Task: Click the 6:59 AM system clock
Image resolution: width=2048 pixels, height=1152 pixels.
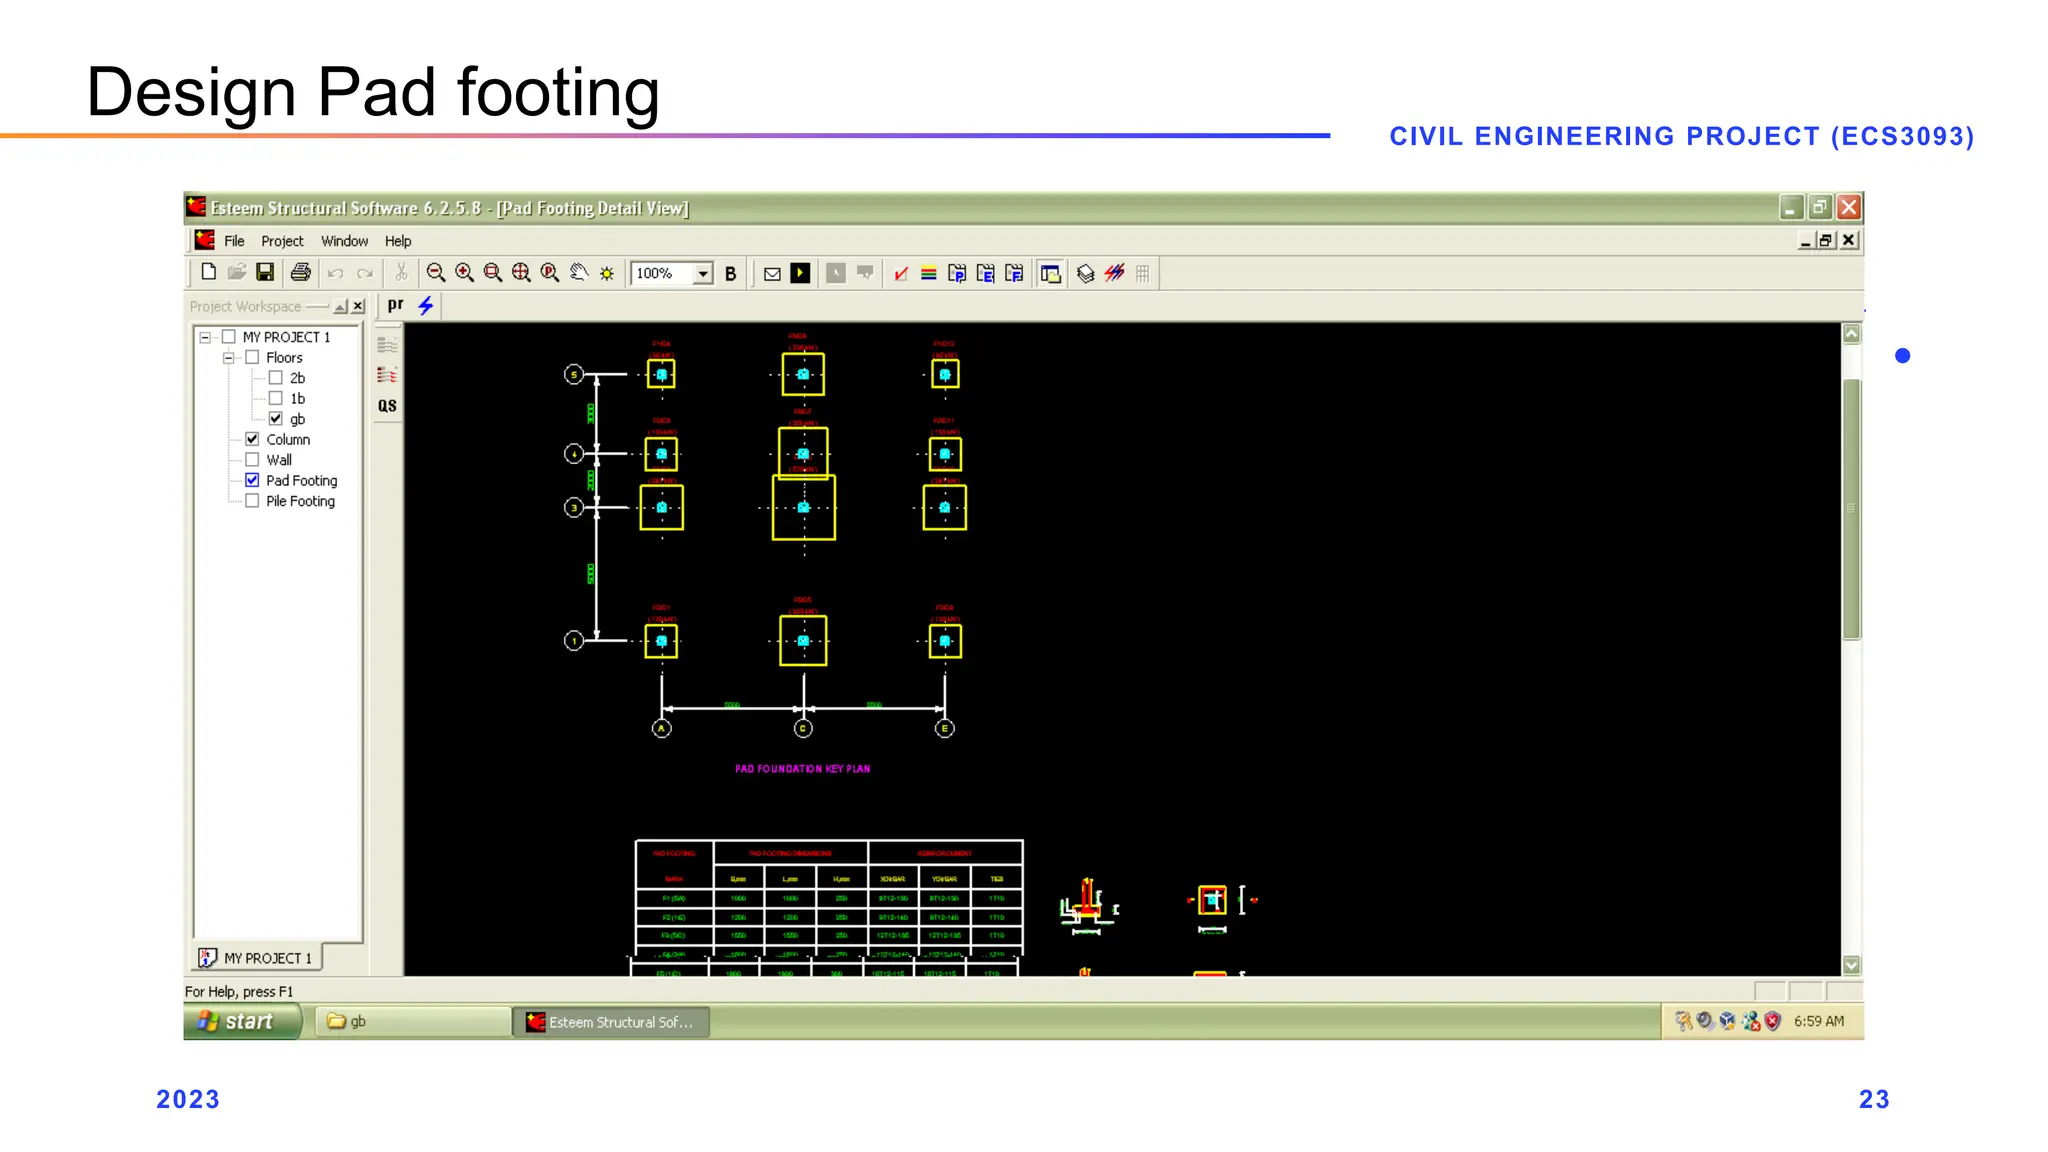Action: pos(1819,1021)
